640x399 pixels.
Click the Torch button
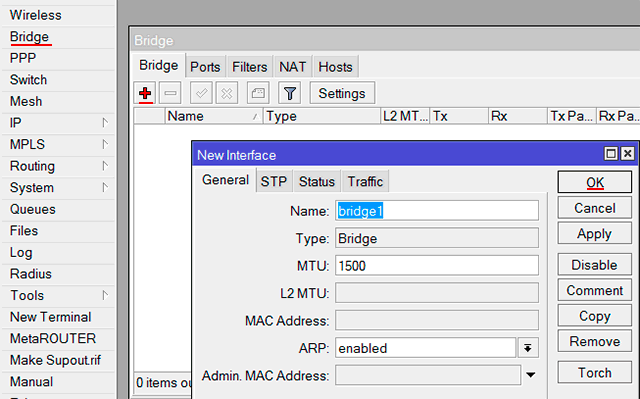[x=595, y=372]
